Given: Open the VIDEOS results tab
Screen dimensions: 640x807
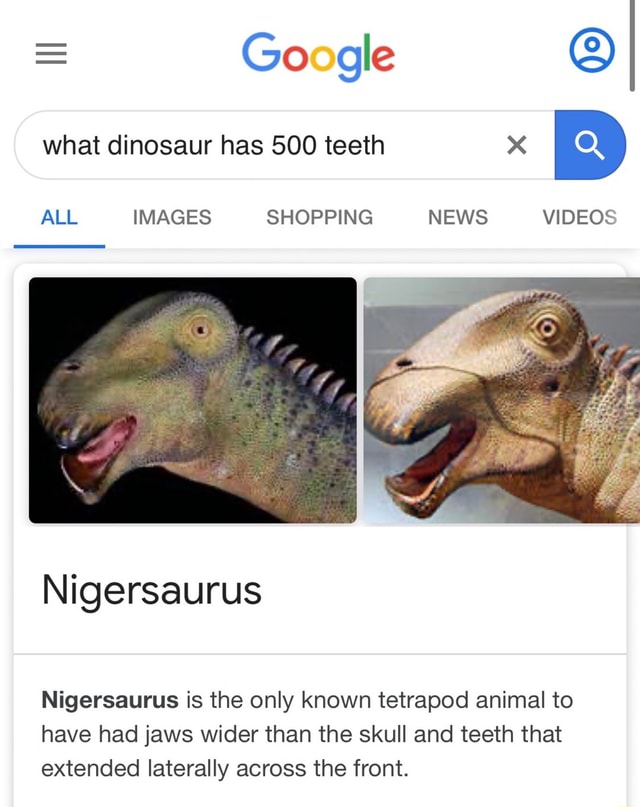Looking at the screenshot, I should click(x=580, y=217).
